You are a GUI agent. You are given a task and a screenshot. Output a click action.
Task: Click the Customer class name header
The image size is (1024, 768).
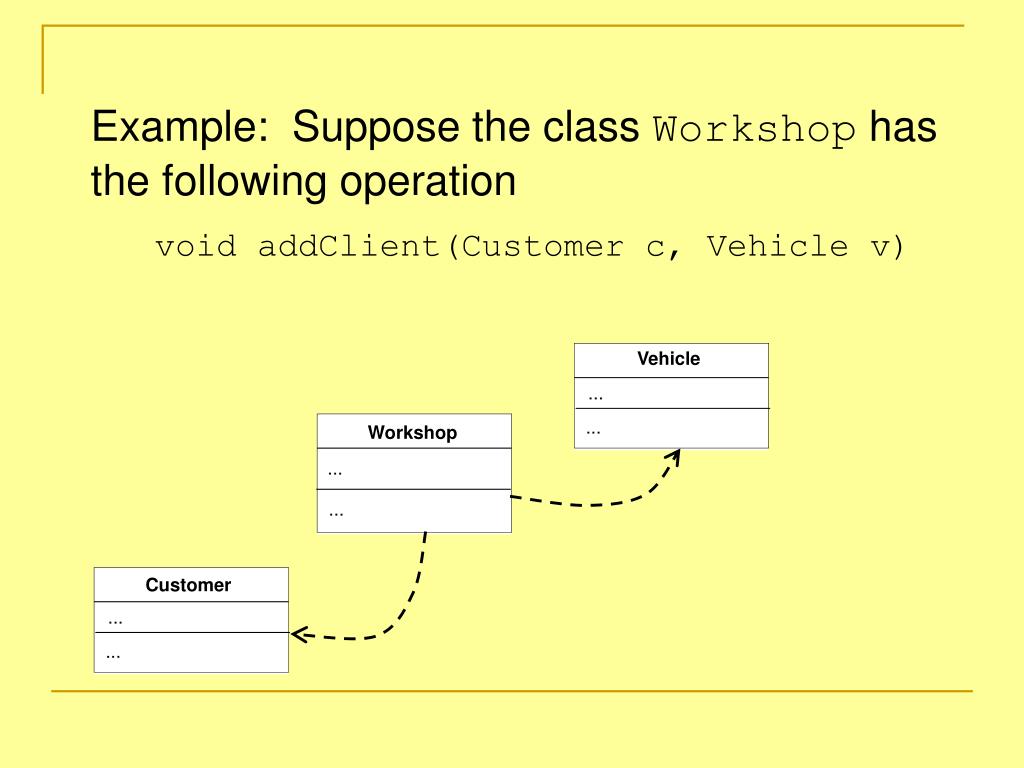(191, 584)
